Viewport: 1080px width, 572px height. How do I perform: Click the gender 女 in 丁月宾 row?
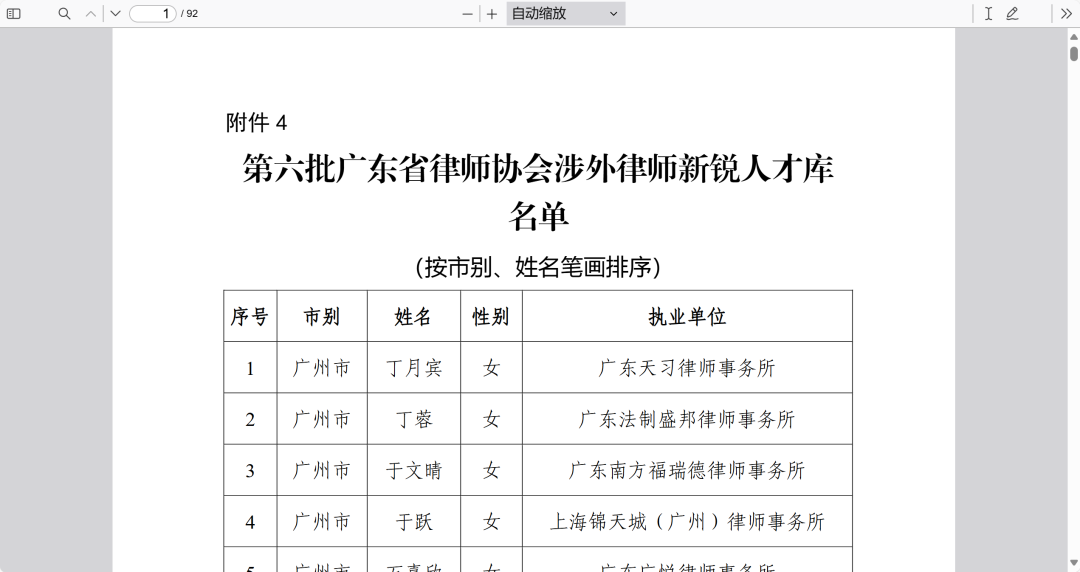[x=490, y=368]
